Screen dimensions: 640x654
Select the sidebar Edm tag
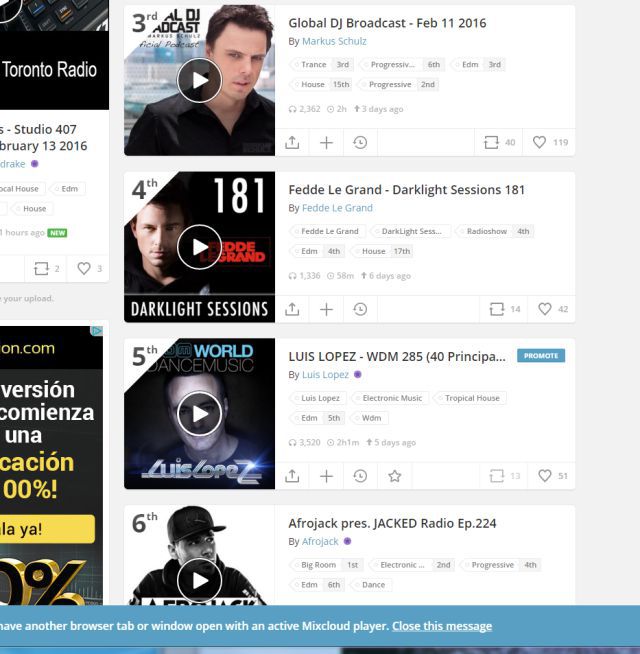(x=67, y=189)
